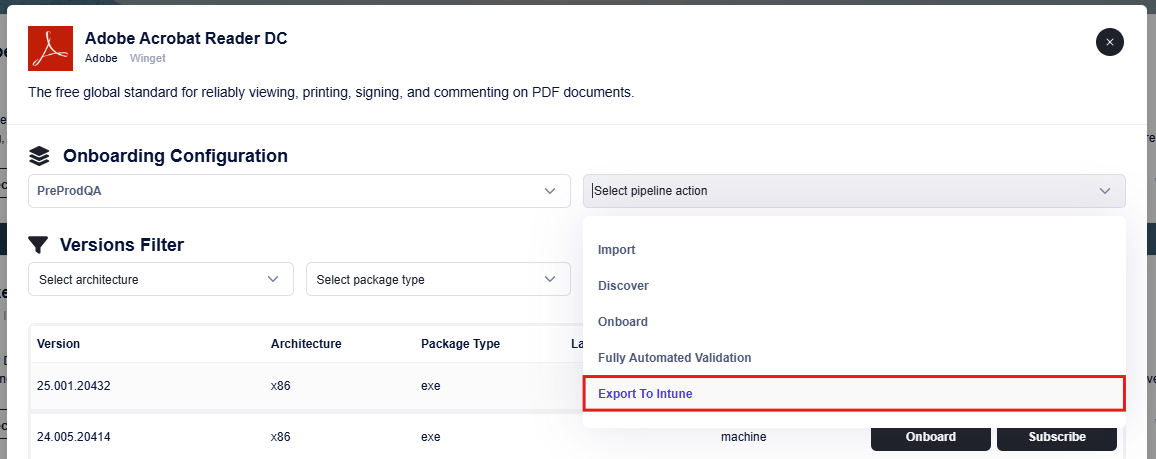The image size is (1156, 459).
Task: Expand the Select package type dropdown
Action: (437, 280)
